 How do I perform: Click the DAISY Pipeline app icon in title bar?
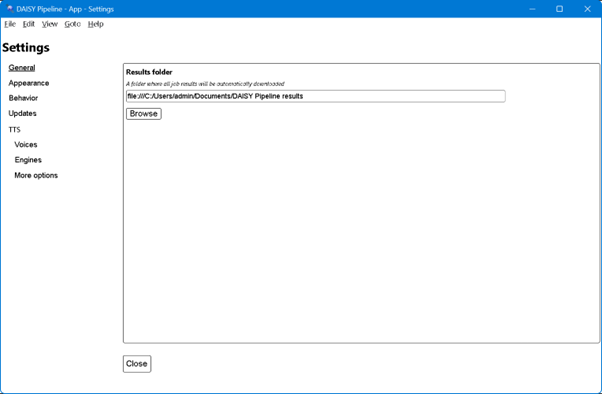pos(10,9)
